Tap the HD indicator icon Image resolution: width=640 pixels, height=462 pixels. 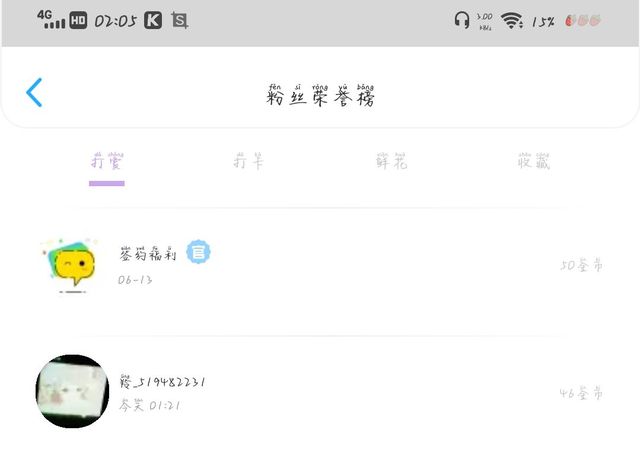[78, 20]
